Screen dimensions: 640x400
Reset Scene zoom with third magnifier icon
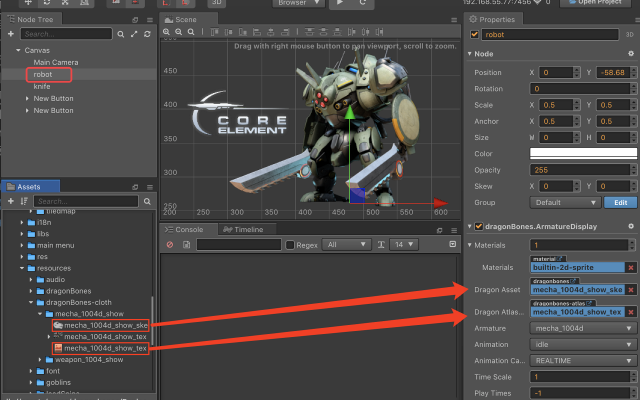[191, 32]
